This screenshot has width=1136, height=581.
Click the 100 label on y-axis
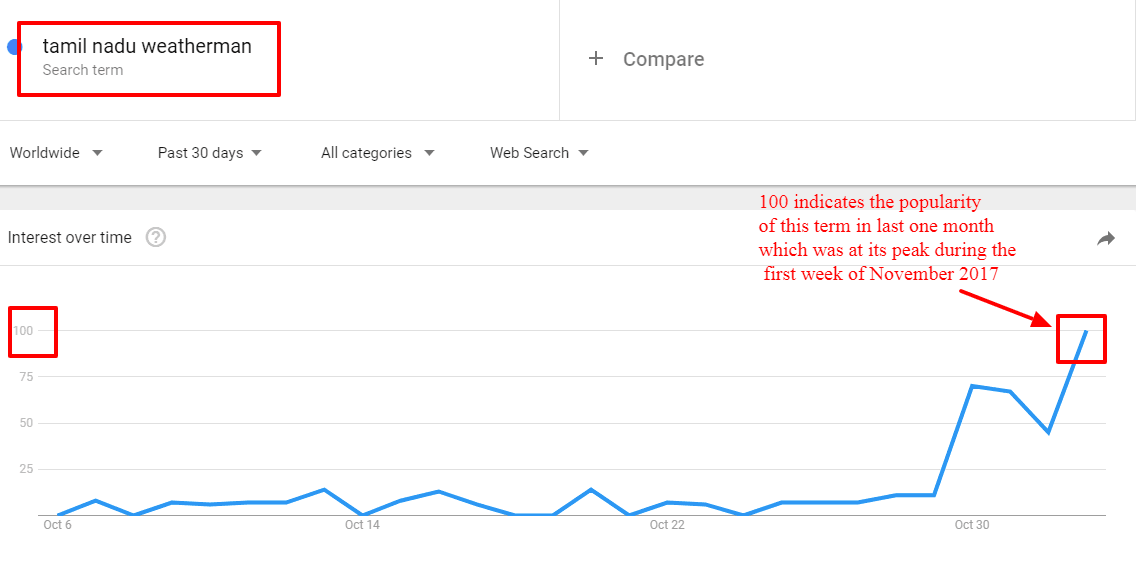tap(22, 330)
